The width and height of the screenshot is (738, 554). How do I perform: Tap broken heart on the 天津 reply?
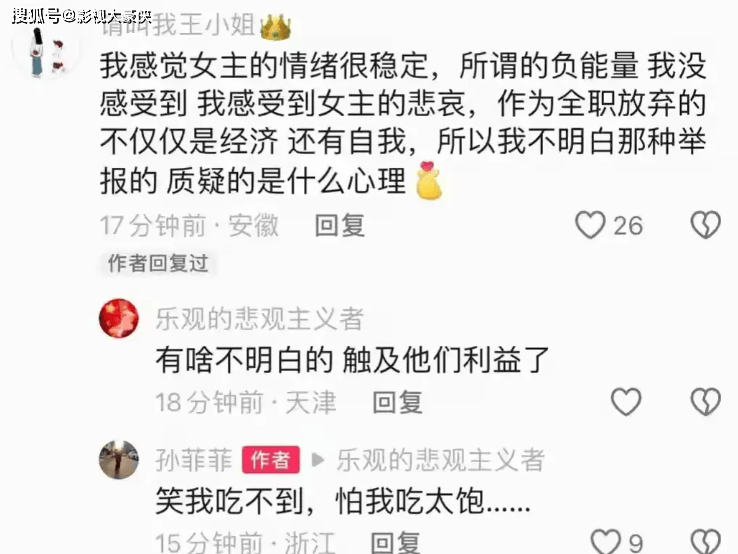pyautogui.click(x=706, y=401)
